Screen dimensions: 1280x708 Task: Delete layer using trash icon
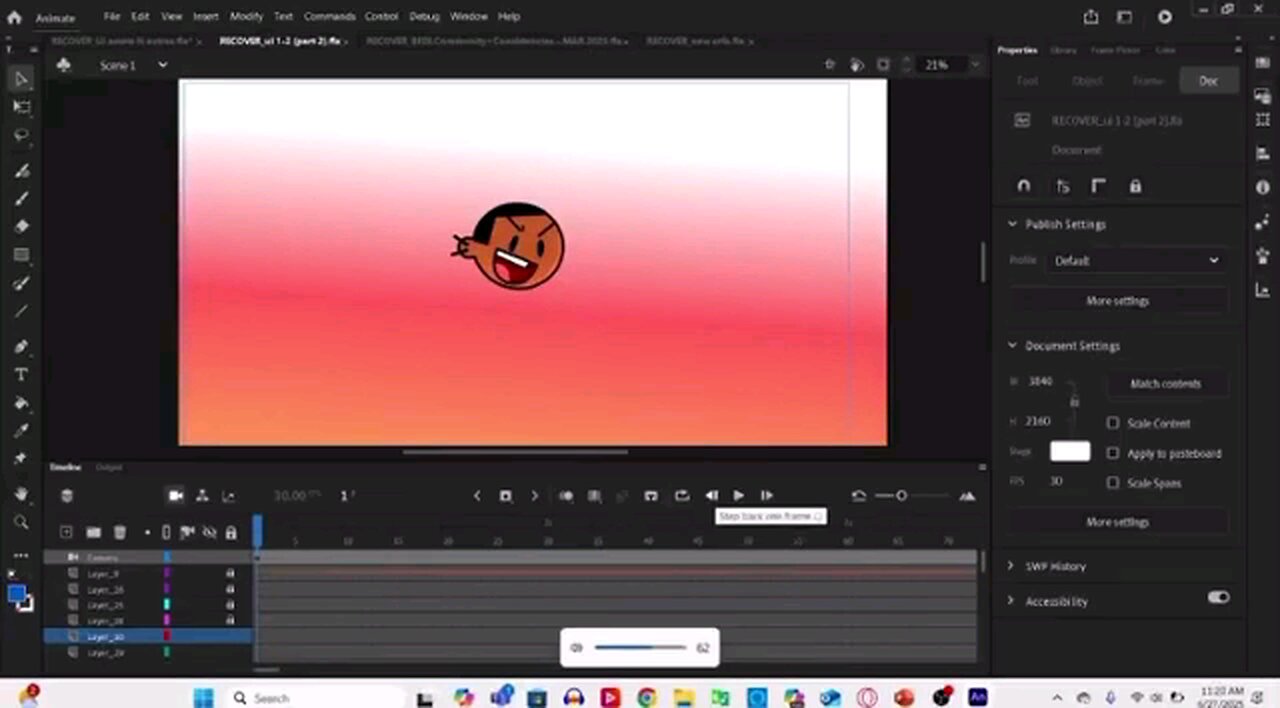[120, 533]
